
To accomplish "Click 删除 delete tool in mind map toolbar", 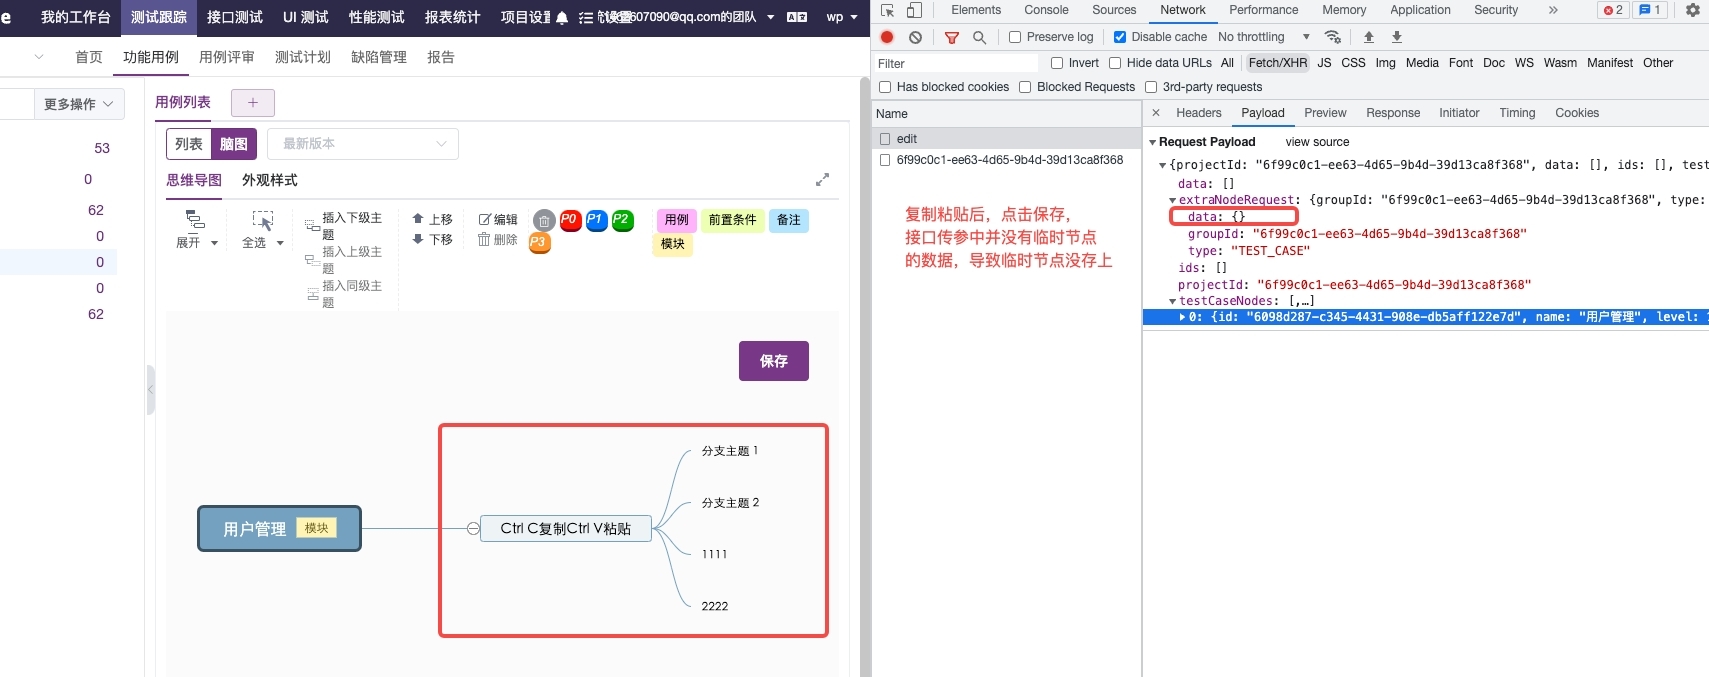I will pyautogui.click(x=498, y=240).
